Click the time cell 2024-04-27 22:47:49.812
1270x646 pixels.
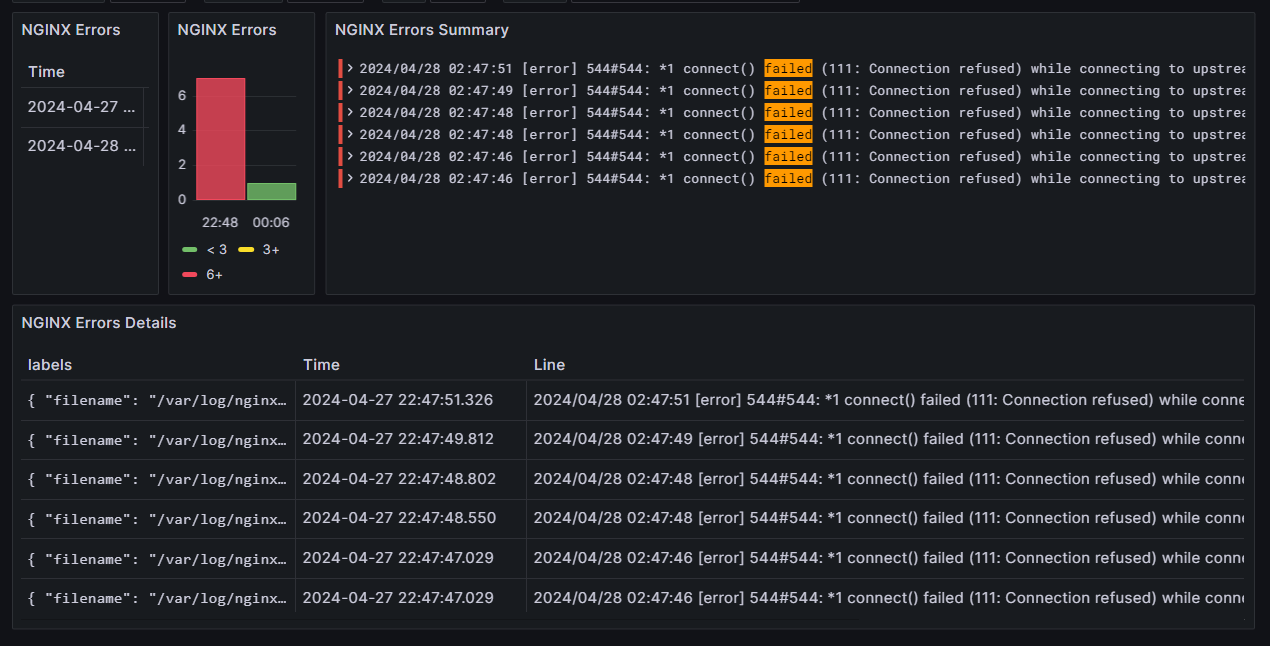point(411,440)
